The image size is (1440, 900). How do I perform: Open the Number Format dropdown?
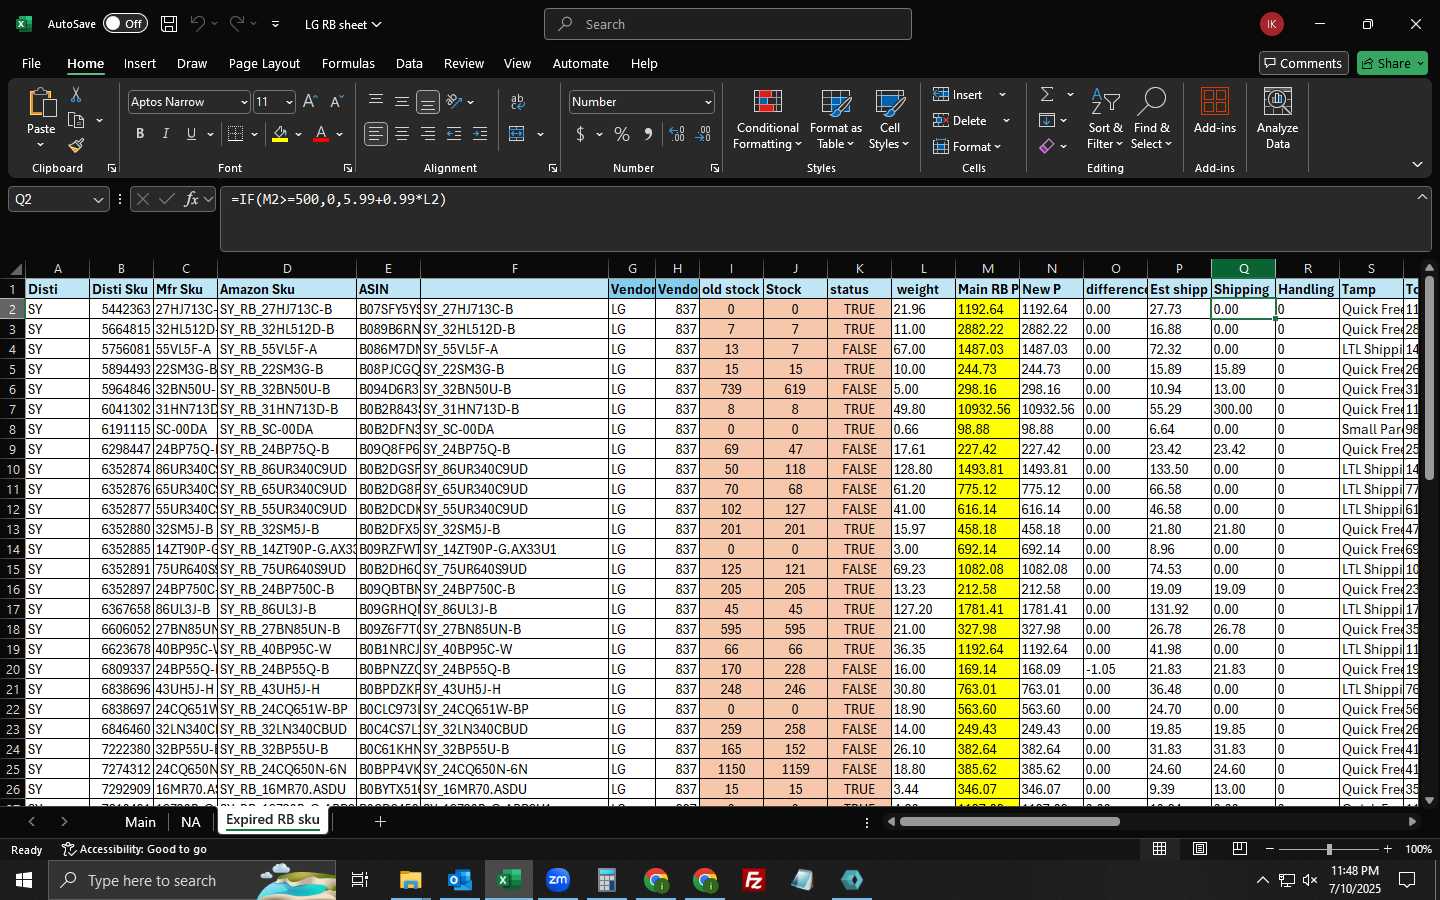tap(708, 102)
